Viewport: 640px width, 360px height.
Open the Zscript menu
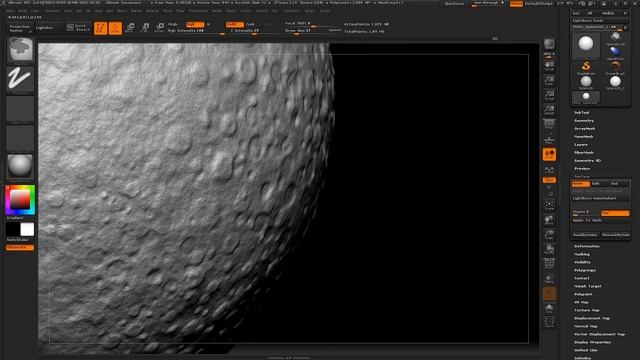coord(325,11)
